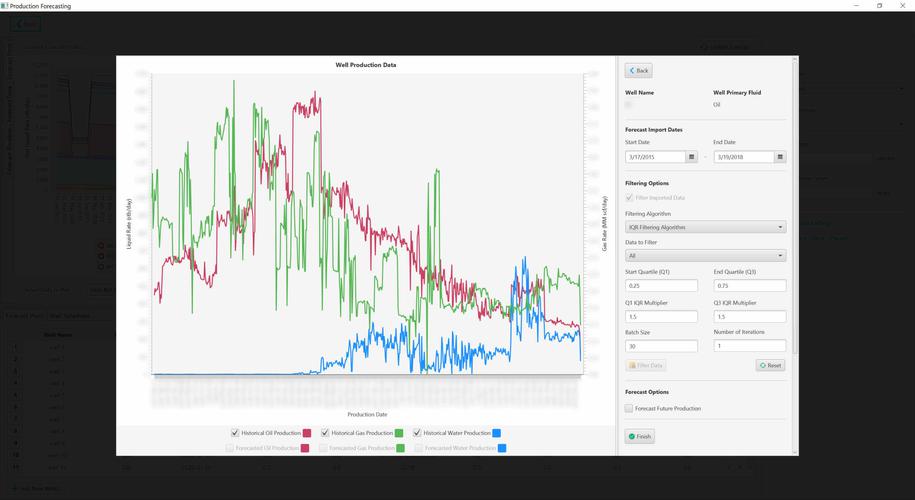Toggle Forecasted Oil Production checkbox
915x500 pixels.
[x=230, y=448]
